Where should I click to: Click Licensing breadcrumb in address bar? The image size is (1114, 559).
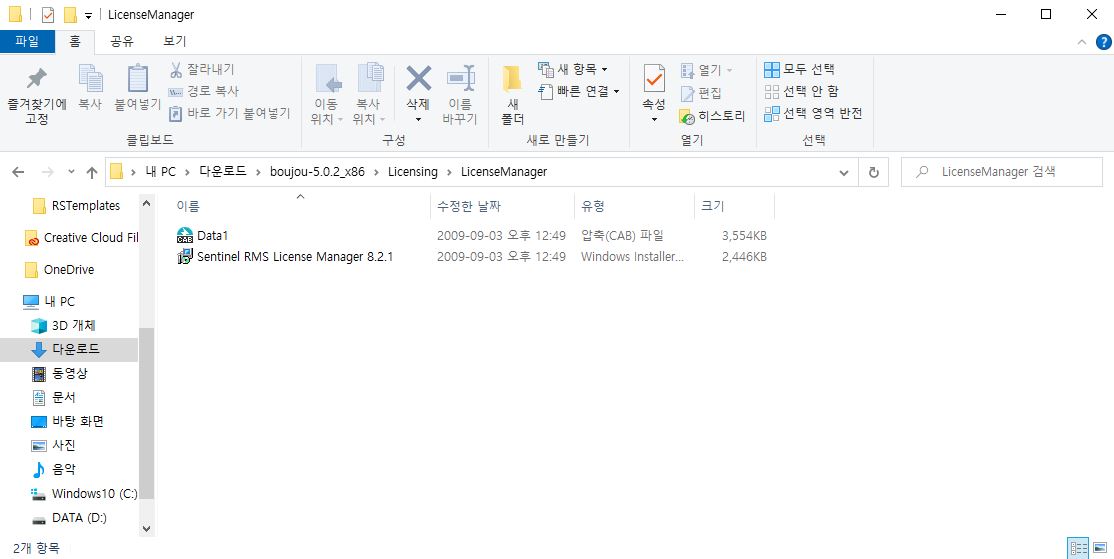[x=413, y=172]
